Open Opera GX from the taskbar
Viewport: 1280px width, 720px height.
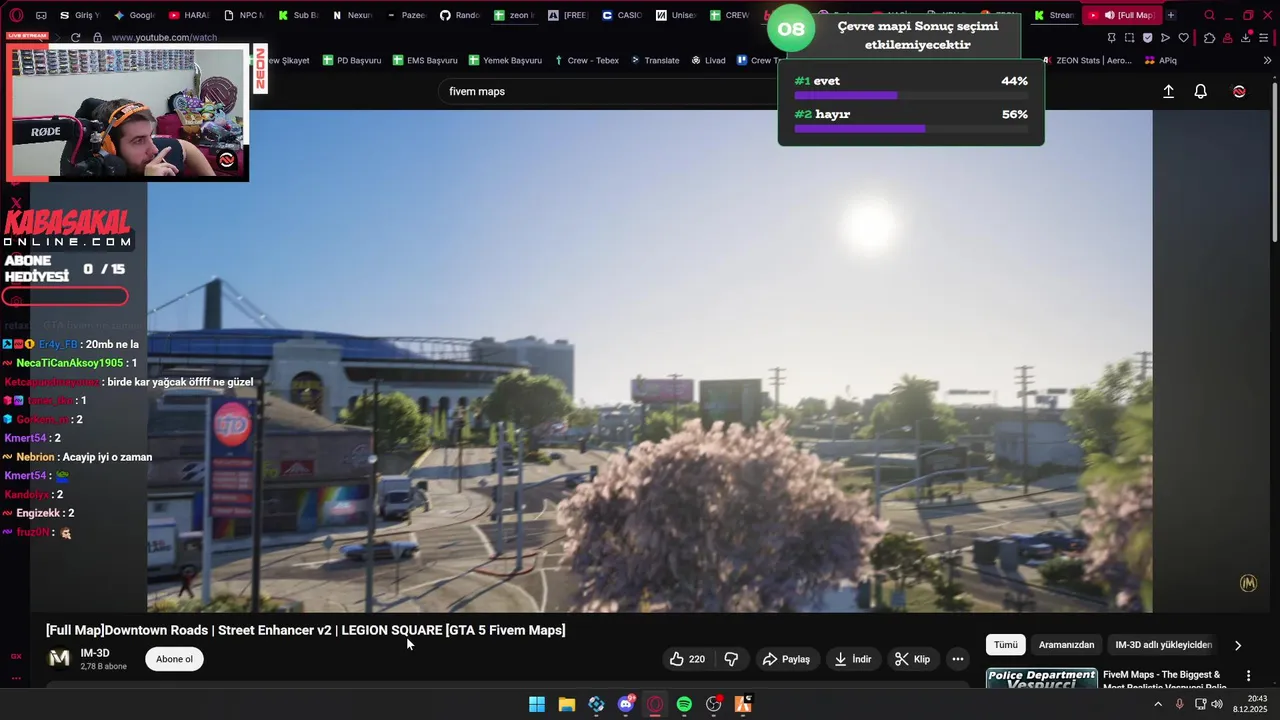pos(655,704)
